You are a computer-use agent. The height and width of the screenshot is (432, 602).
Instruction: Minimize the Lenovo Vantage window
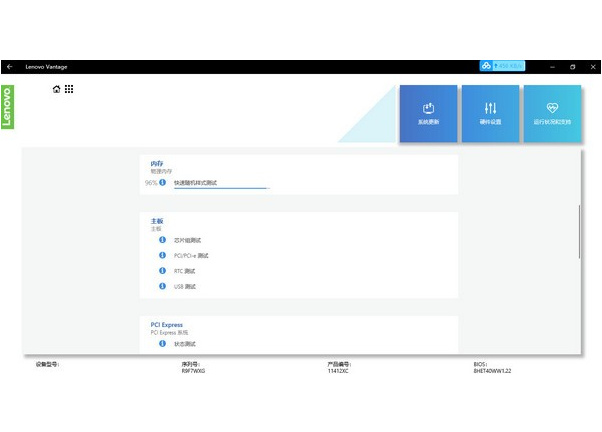click(552, 67)
